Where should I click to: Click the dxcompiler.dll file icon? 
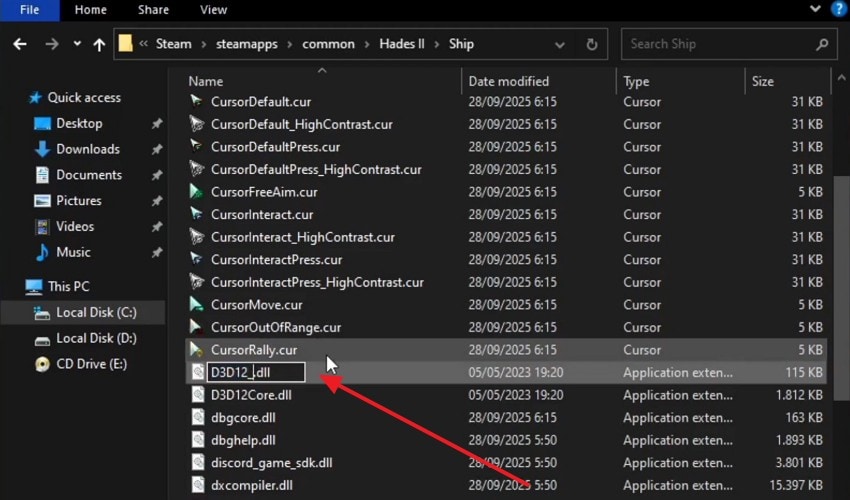pos(198,485)
